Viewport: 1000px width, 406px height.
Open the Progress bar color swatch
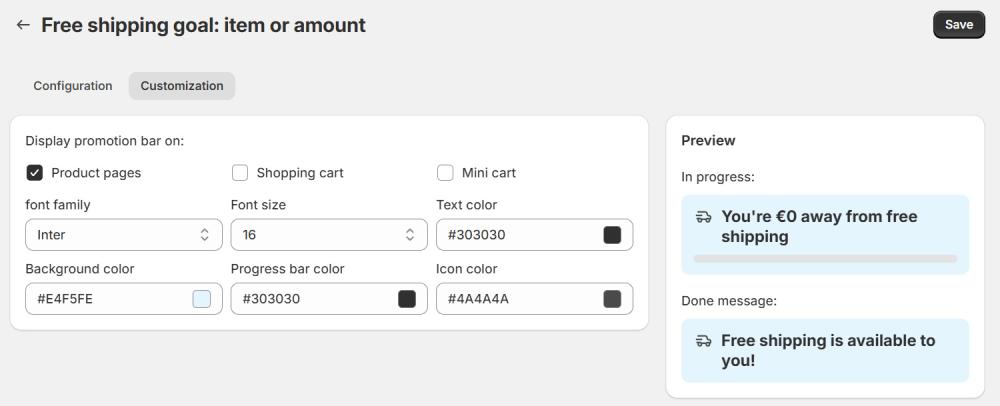coord(407,298)
